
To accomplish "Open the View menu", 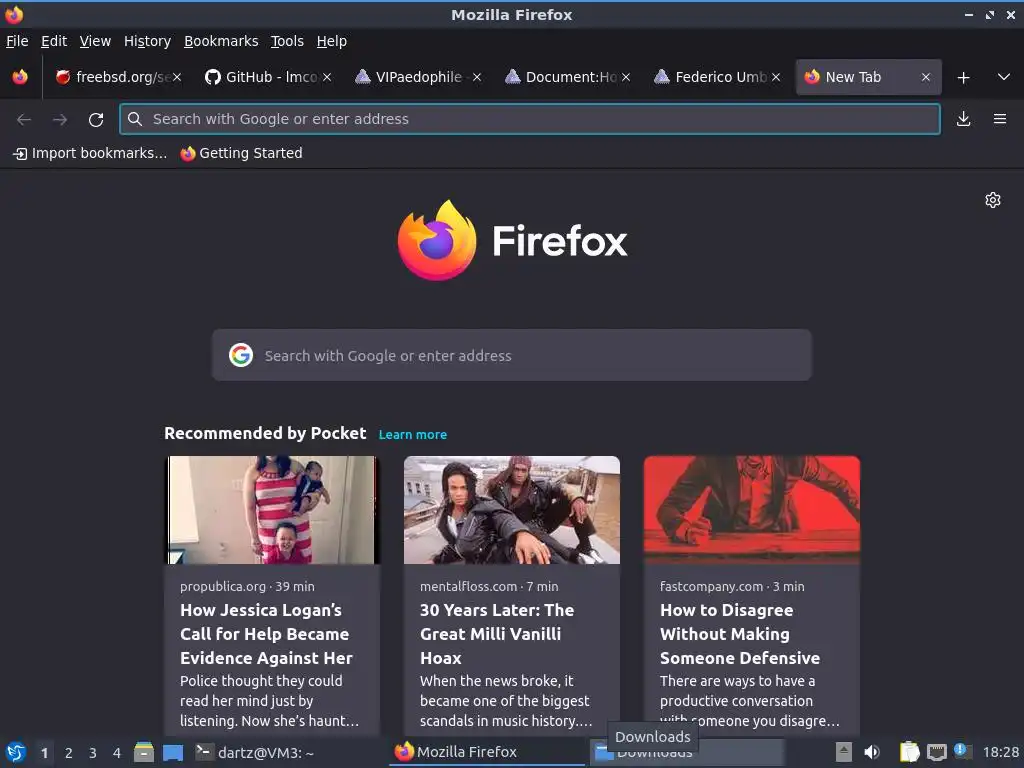I will (95, 41).
